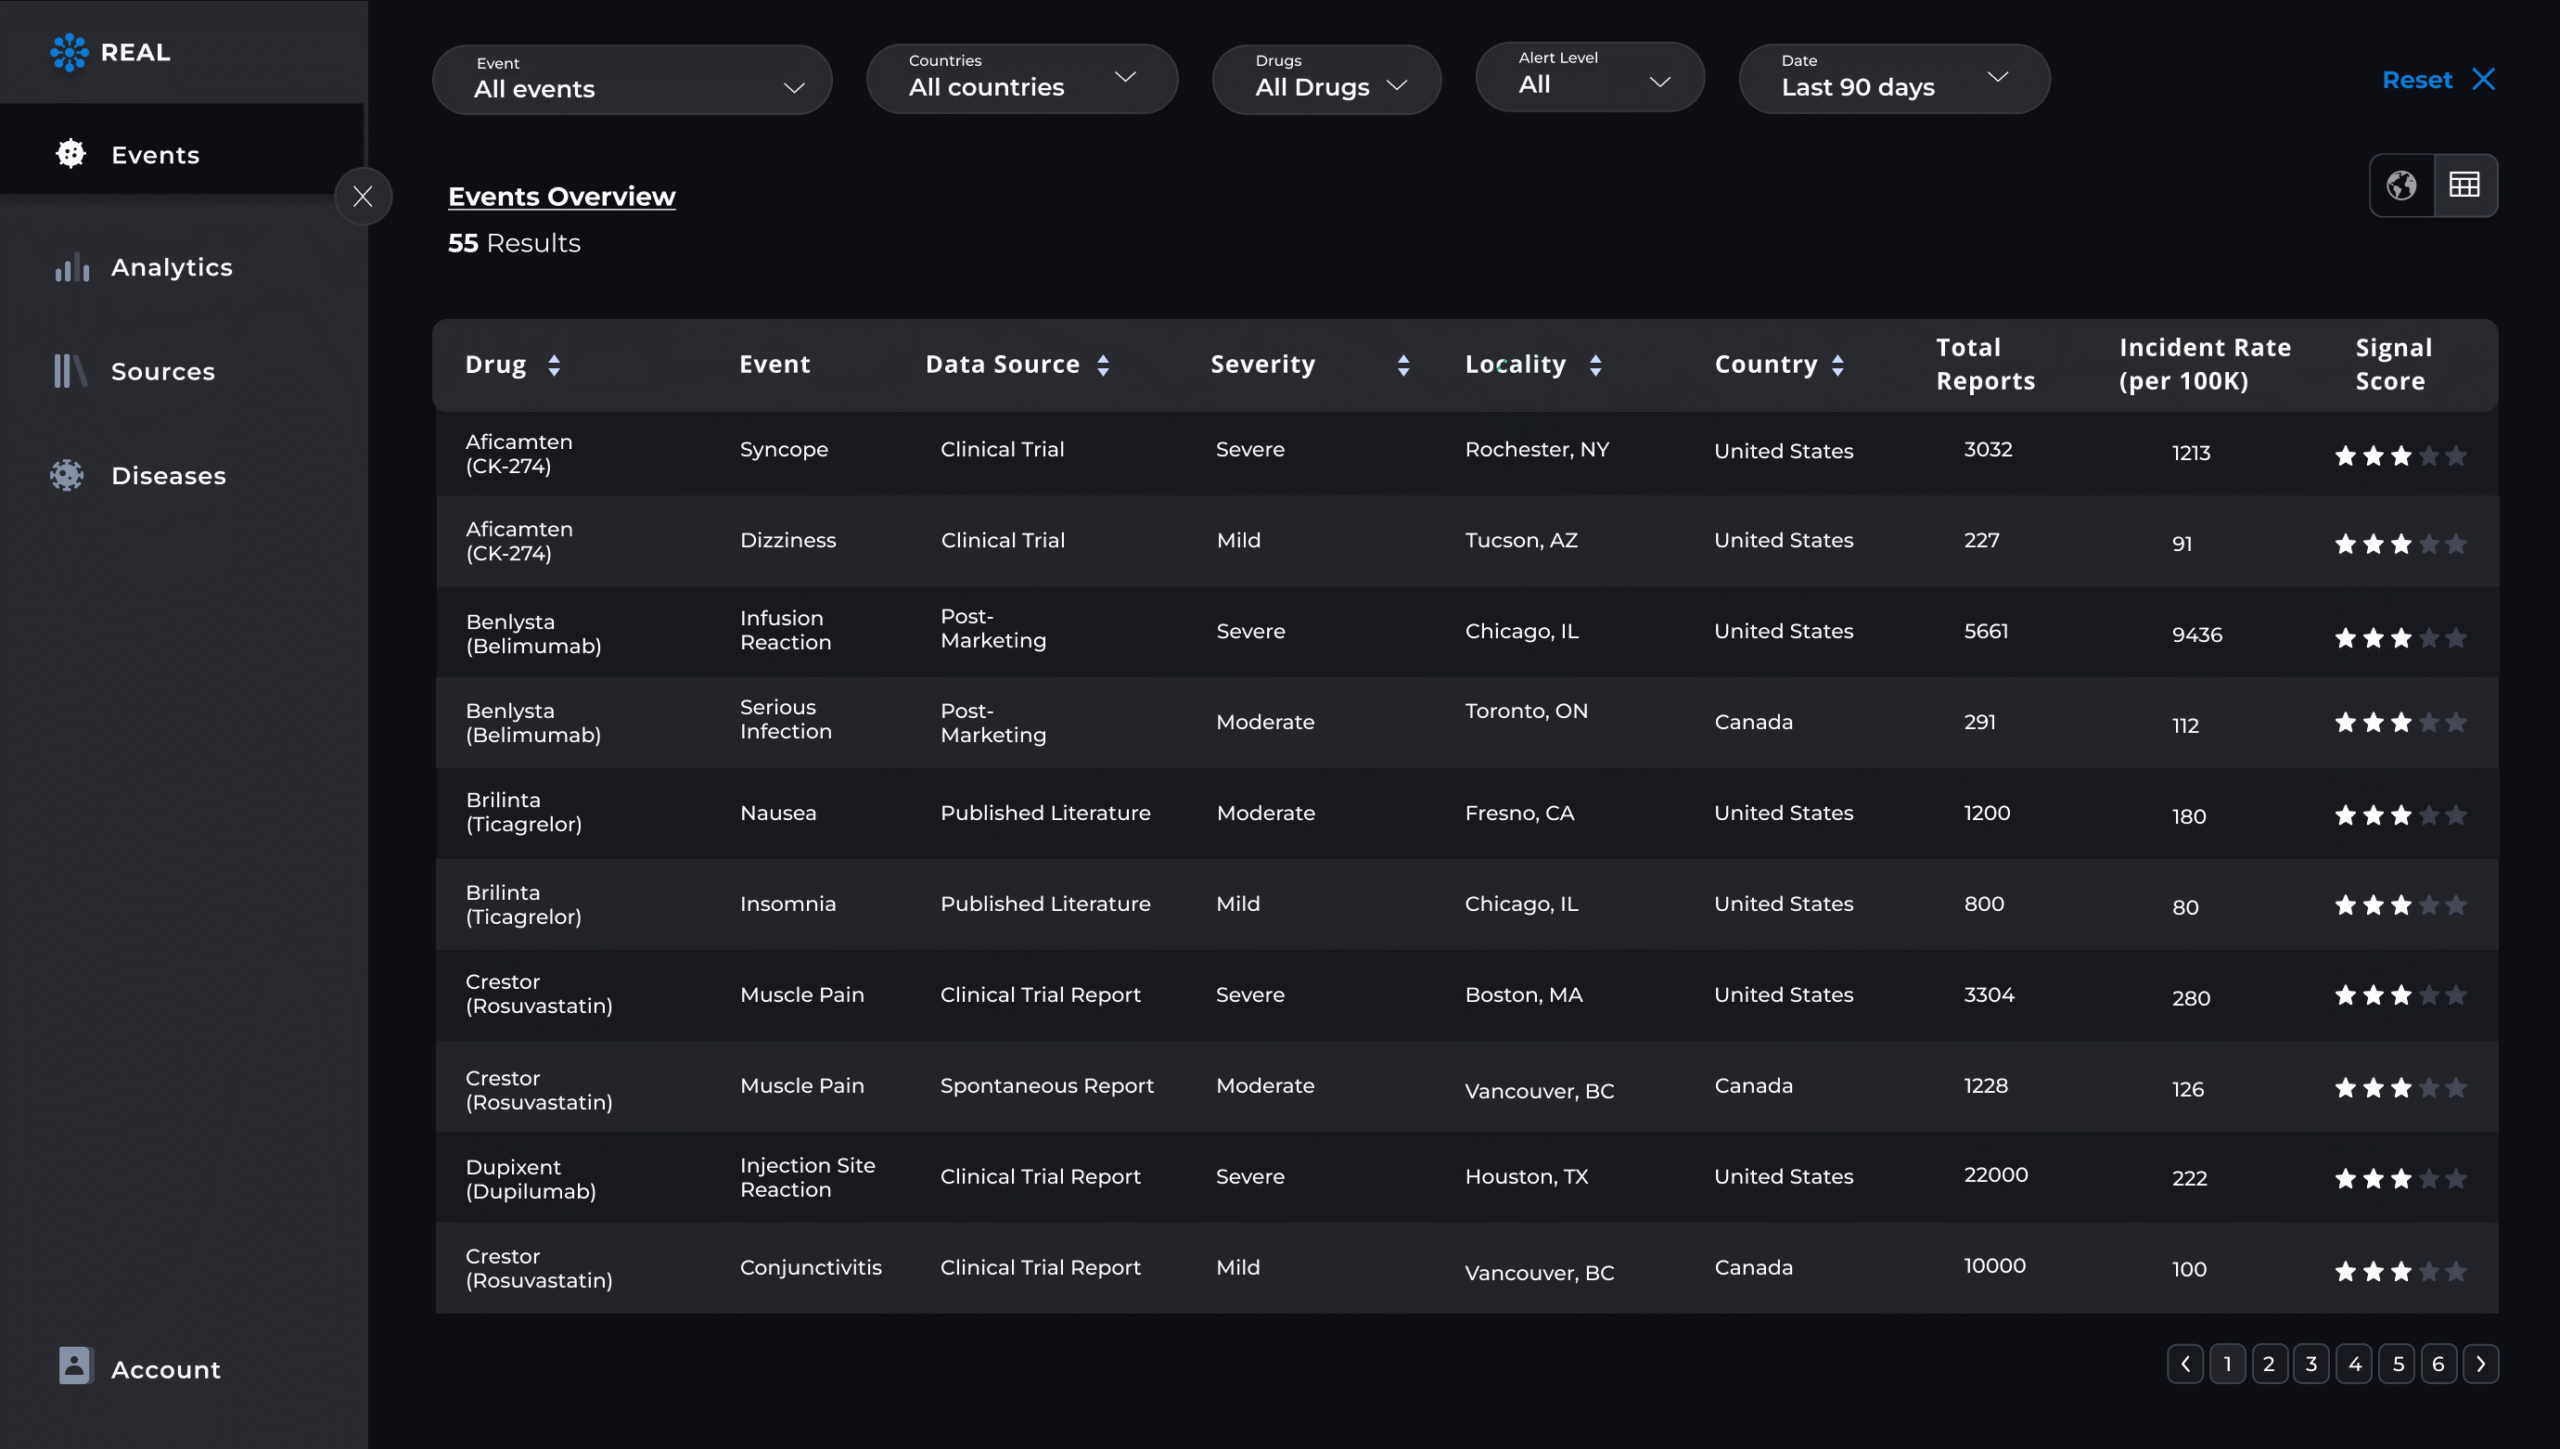Select Rochester, NY locality cell

[1537, 449]
